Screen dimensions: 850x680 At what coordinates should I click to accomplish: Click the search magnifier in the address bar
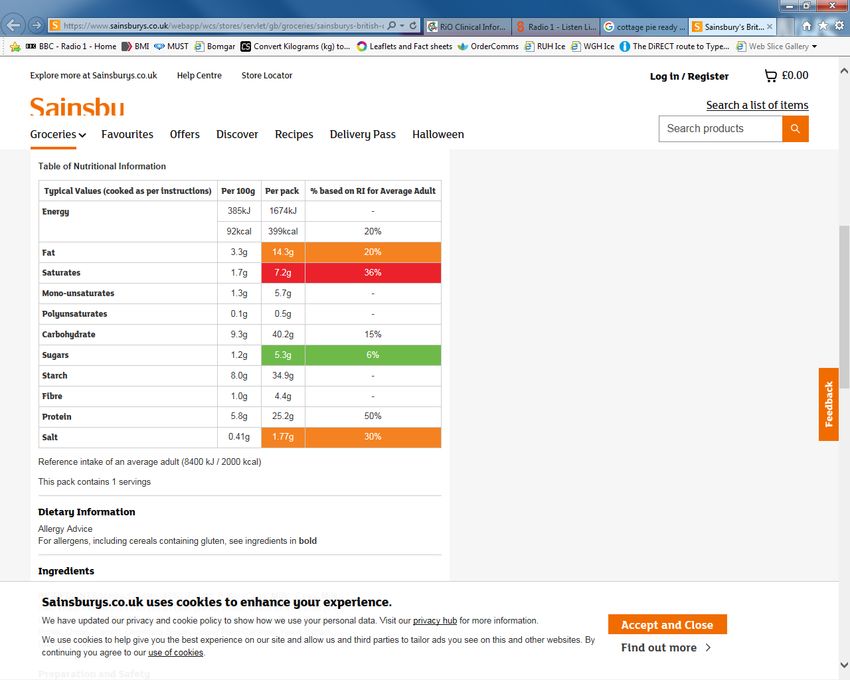coord(391,25)
